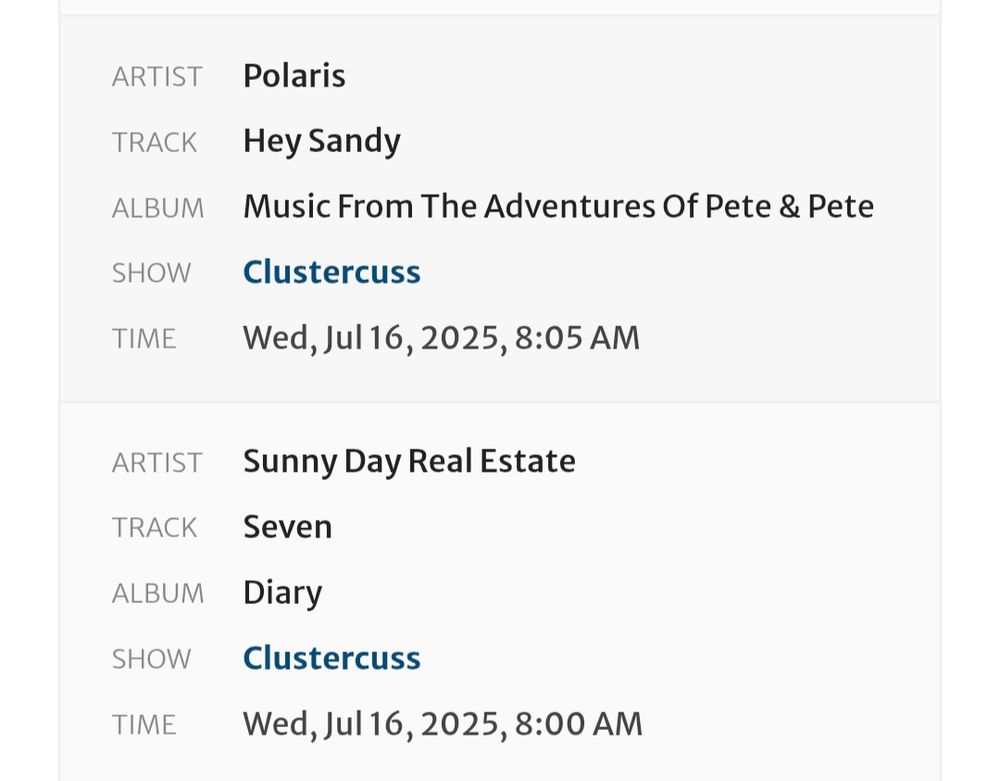Click the ALBUM label in the first entry
Image resolution: width=1000 pixels, height=781 pixels.
[157, 208]
